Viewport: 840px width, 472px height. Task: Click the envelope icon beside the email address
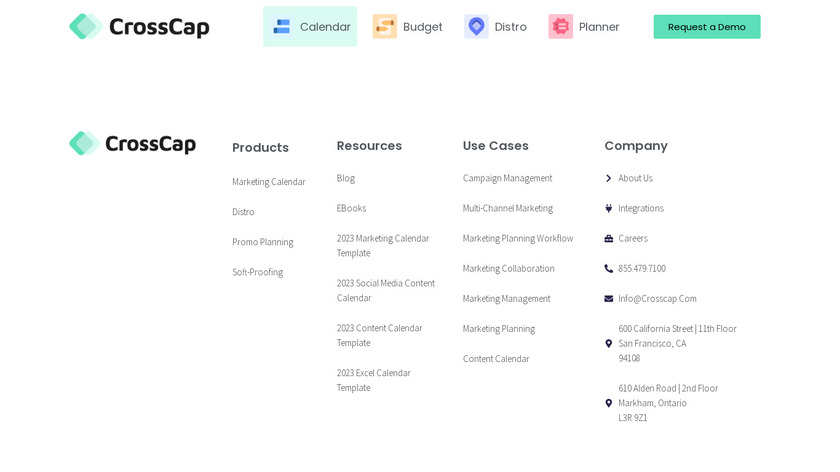tap(609, 299)
